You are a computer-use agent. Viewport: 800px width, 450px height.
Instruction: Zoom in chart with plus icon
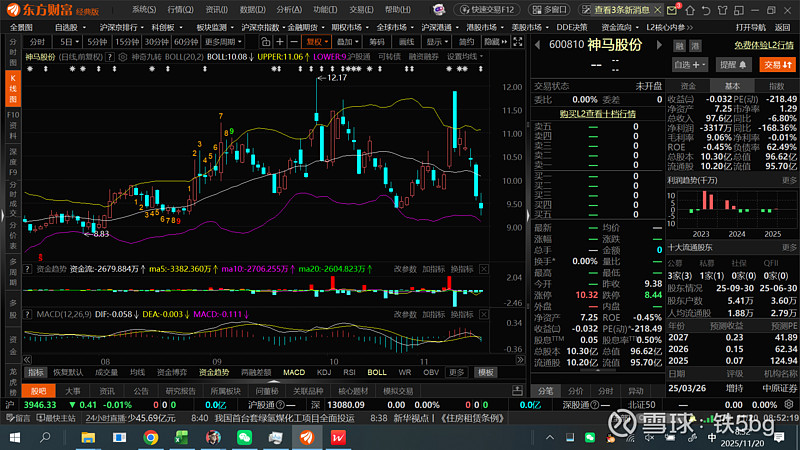280,42
